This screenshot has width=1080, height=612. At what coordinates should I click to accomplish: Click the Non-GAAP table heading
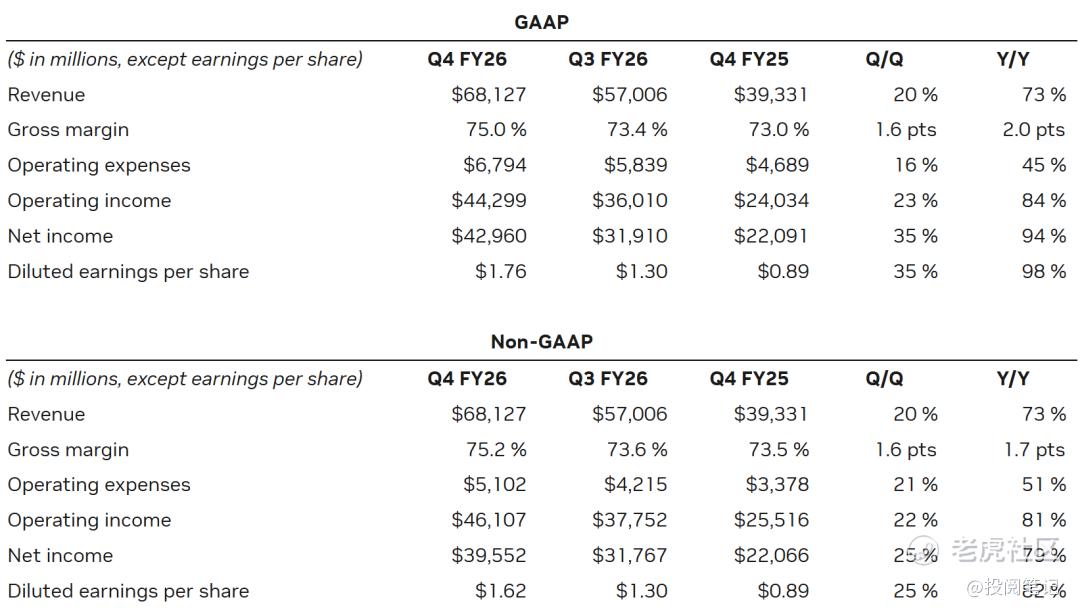point(541,341)
